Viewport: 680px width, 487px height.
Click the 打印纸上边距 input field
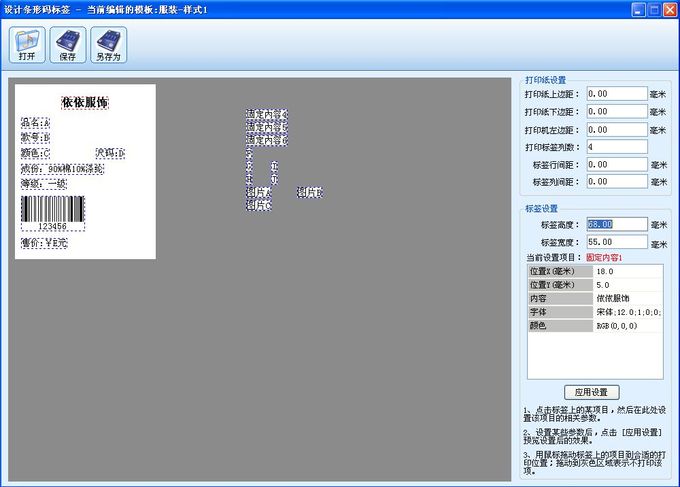[617, 94]
